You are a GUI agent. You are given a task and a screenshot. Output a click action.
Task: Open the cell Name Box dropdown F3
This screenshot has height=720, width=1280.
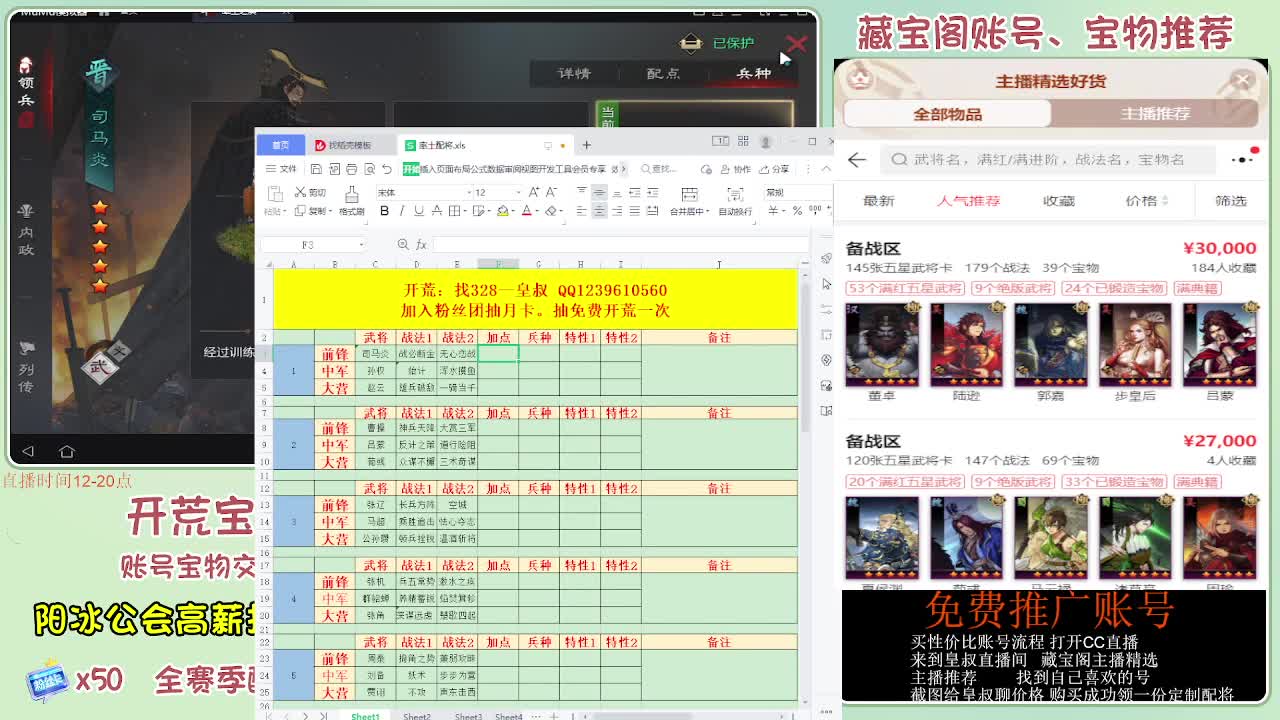pos(361,245)
